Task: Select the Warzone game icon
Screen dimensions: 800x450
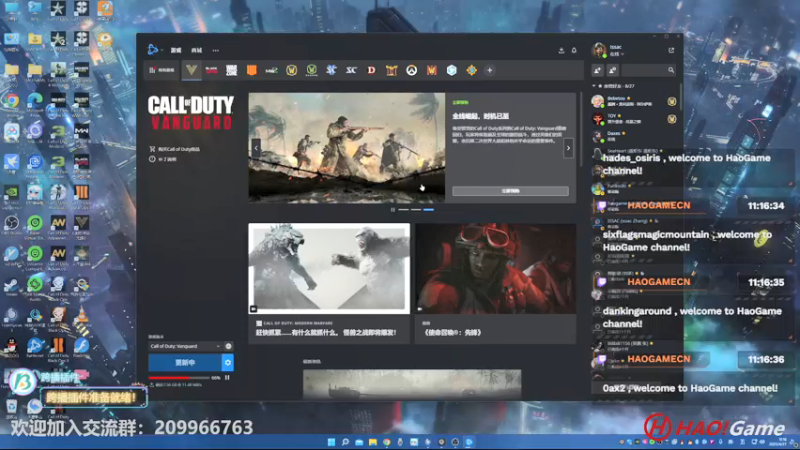Action: 232,70
